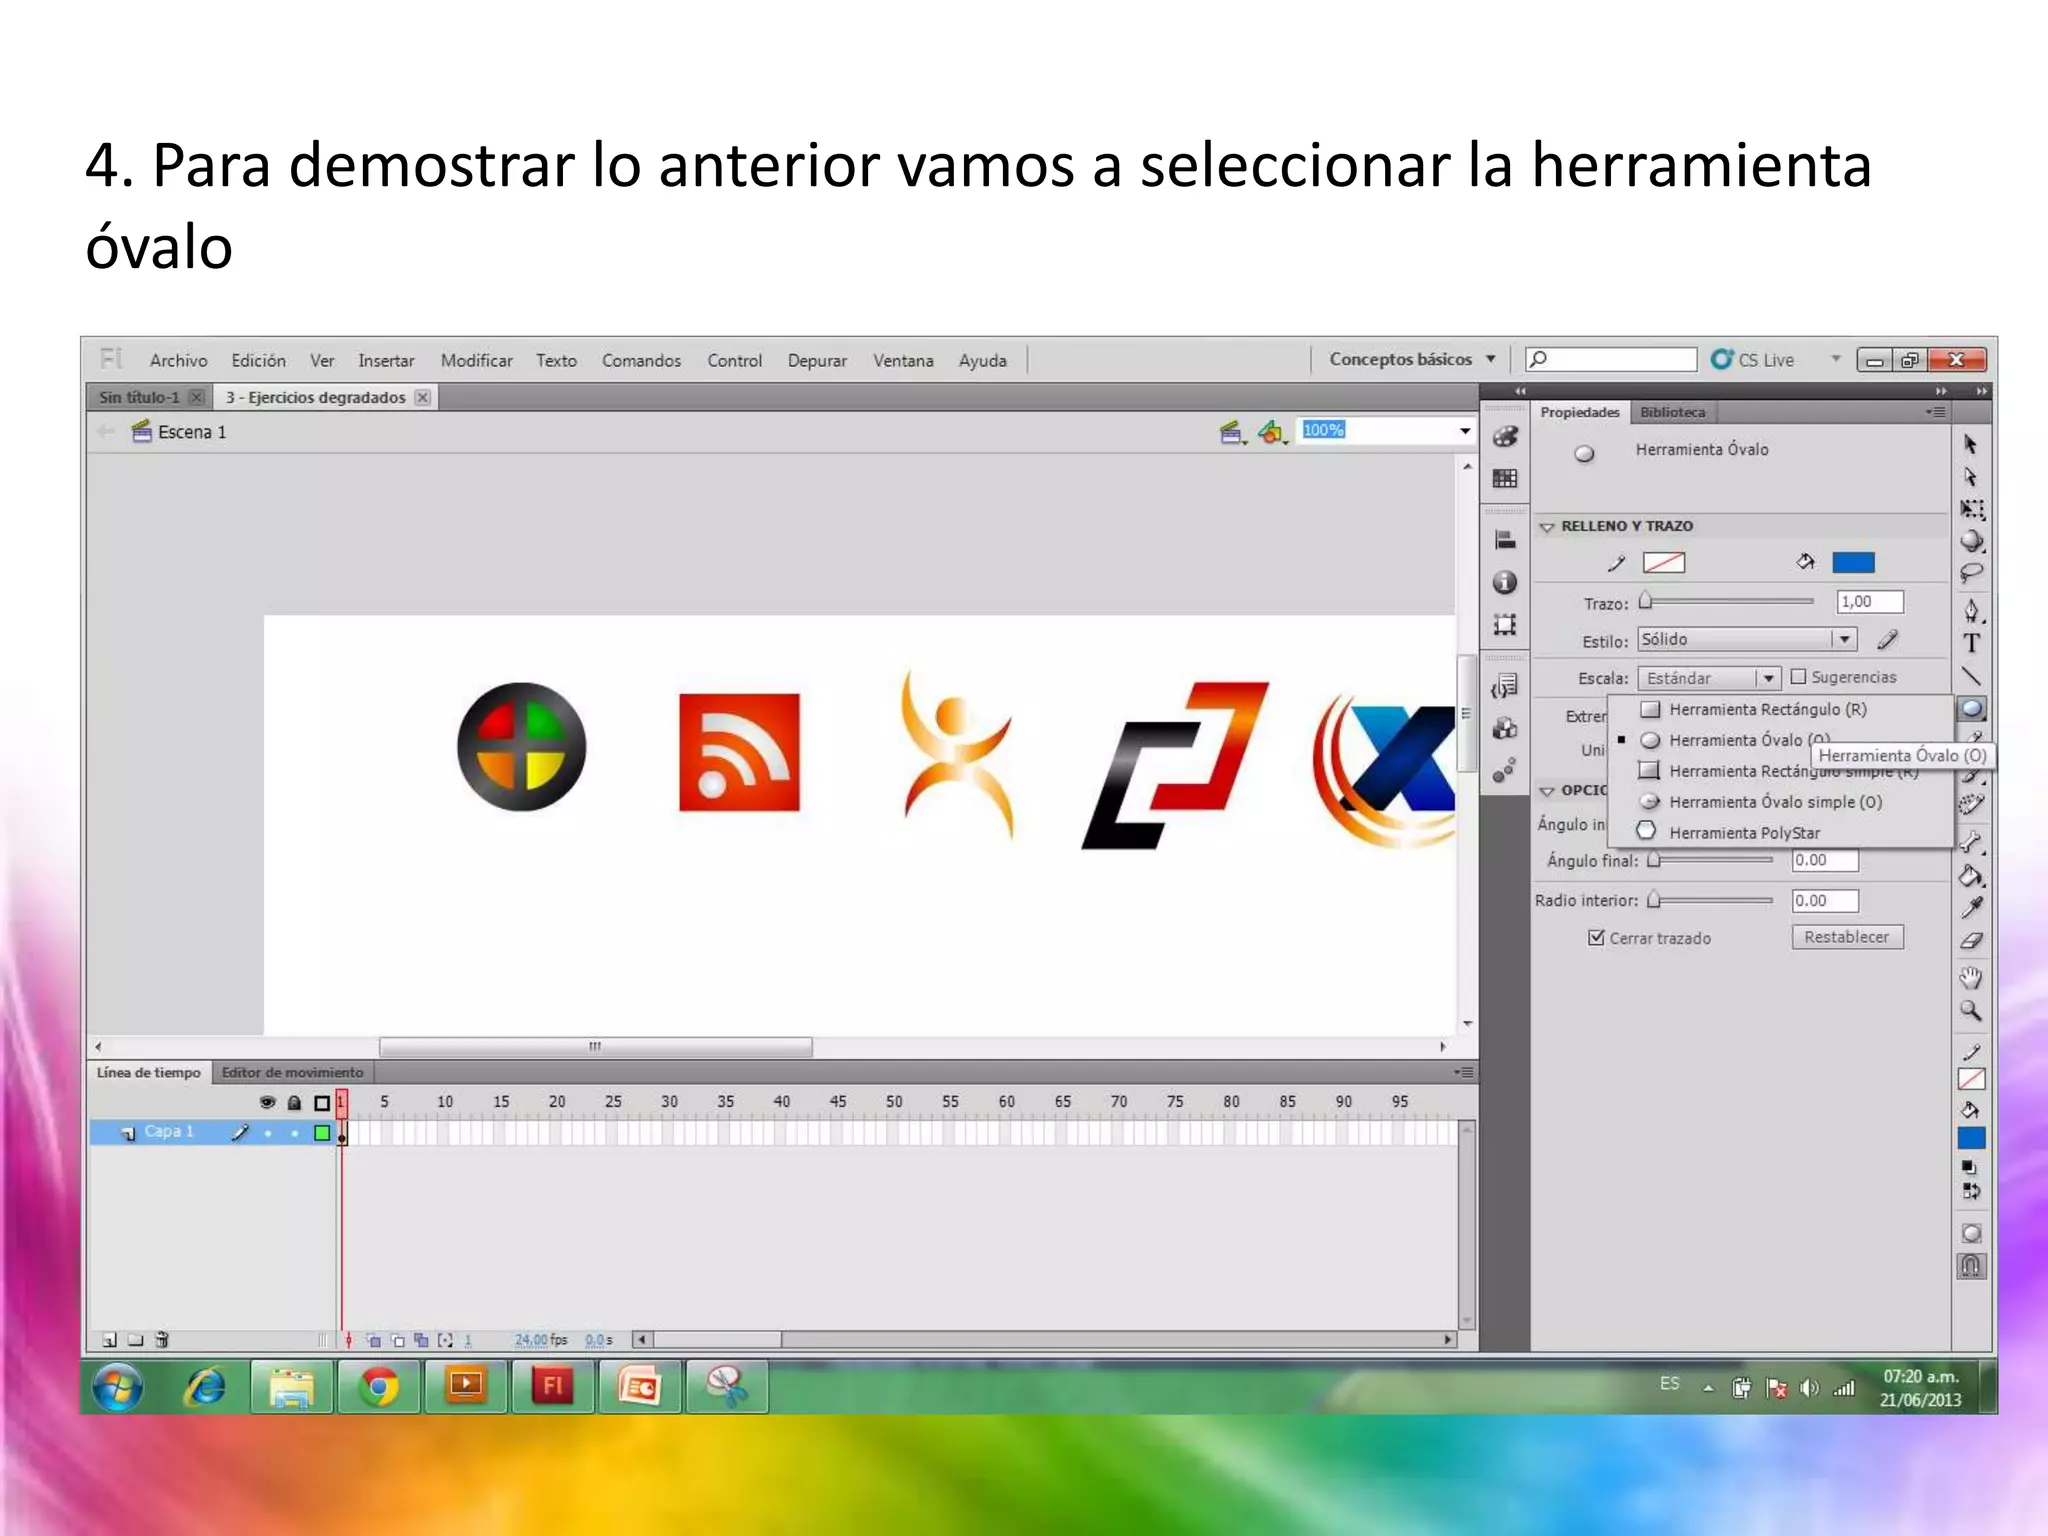Toggle lock all layers padlock icon

tap(294, 1102)
